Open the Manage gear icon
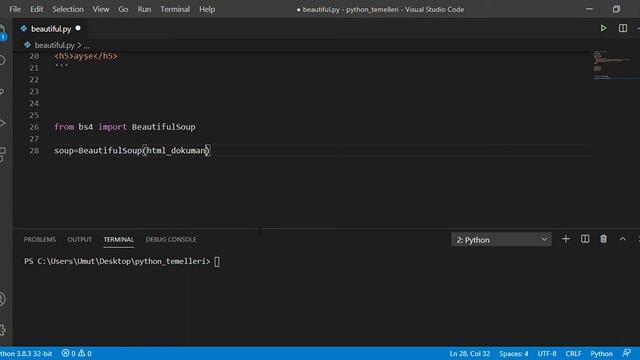Screen dimensions: 640x360 click(2, 330)
